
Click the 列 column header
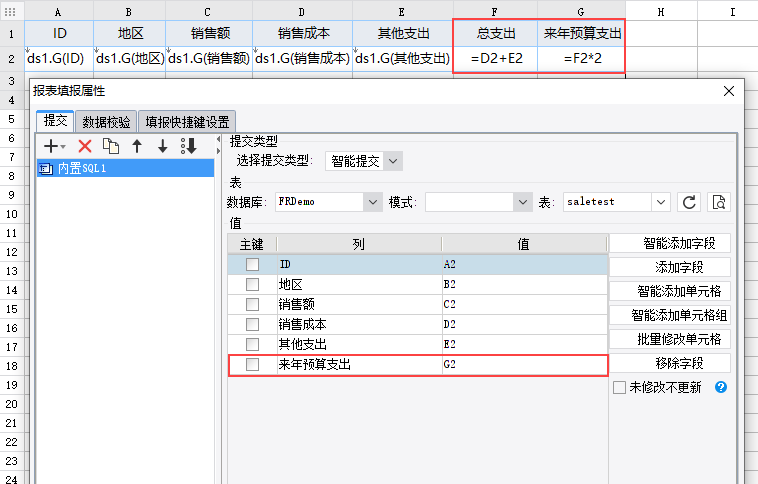point(359,244)
